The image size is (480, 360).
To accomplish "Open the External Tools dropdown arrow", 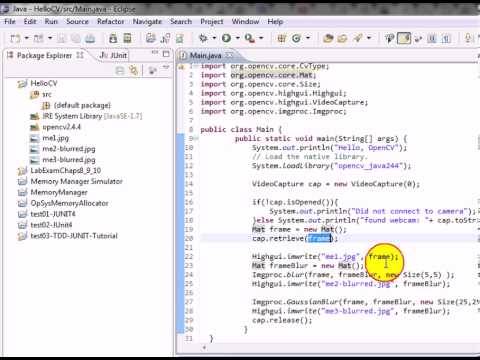I will (x=261, y=38).
